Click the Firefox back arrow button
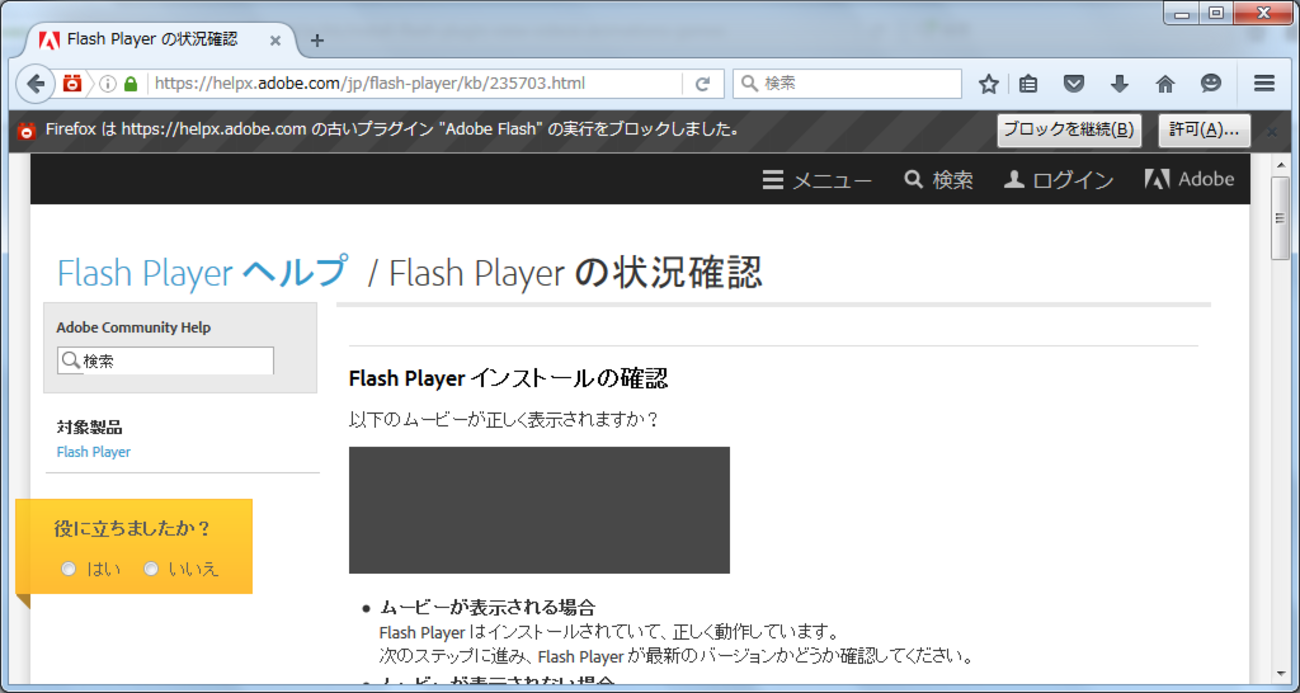1300x693 pixels. coord(36,84)
